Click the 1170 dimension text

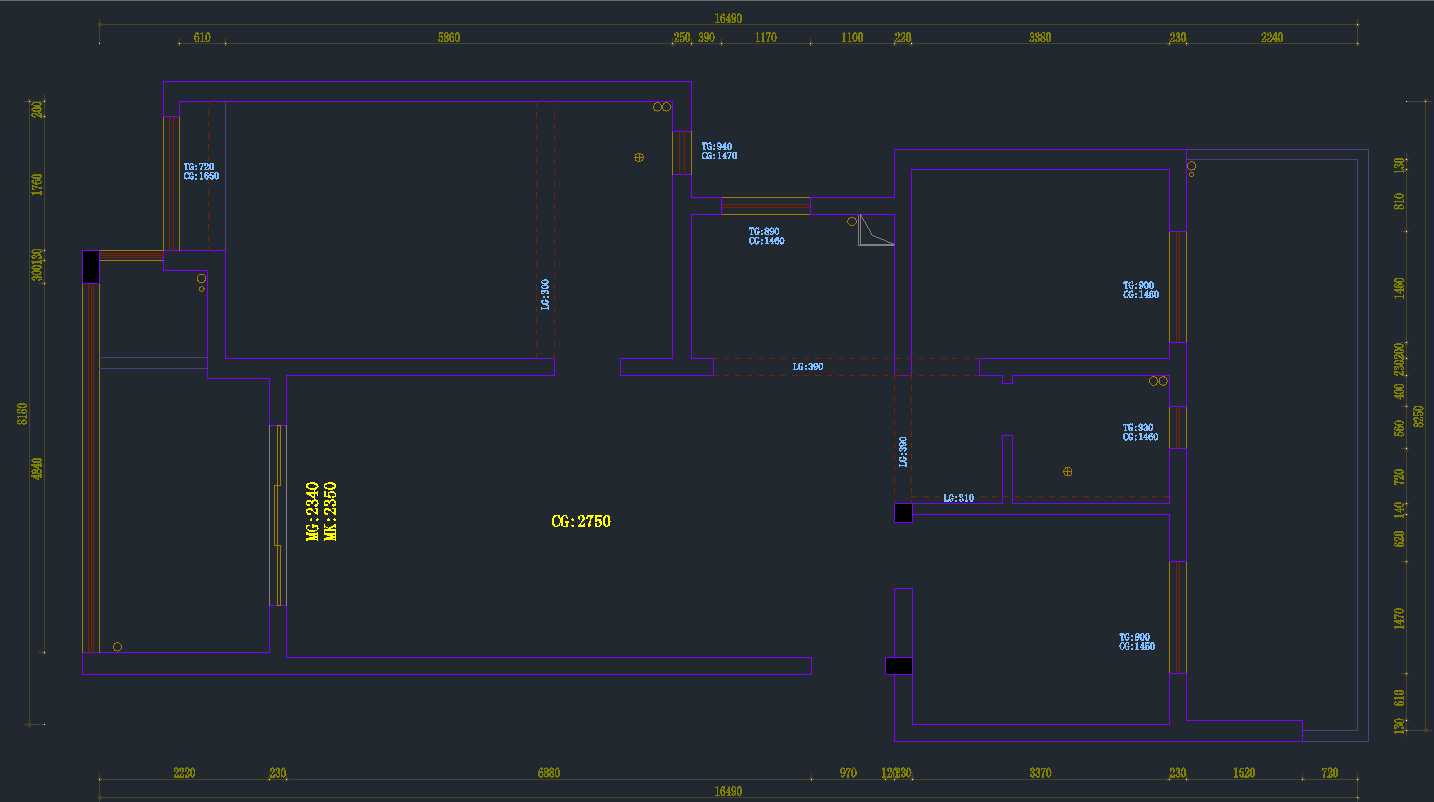(766, 38)
